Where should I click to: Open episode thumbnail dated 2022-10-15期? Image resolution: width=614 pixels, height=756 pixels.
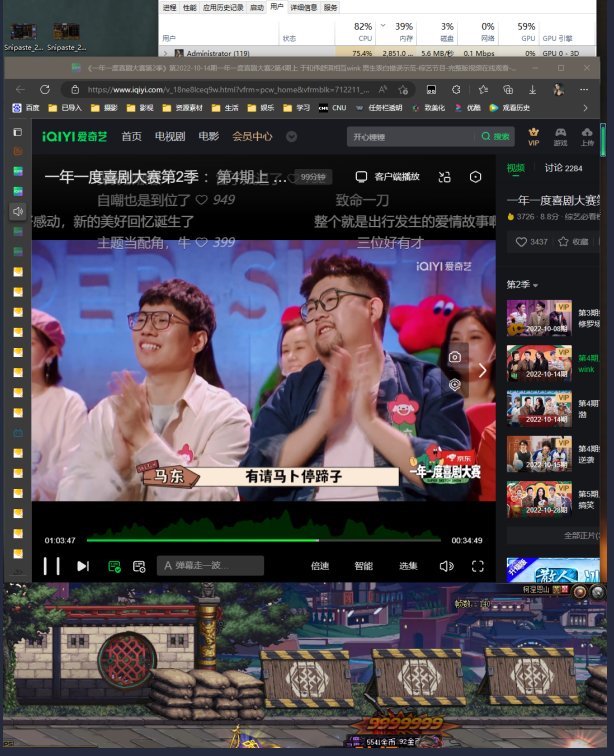tap(539, 454)
